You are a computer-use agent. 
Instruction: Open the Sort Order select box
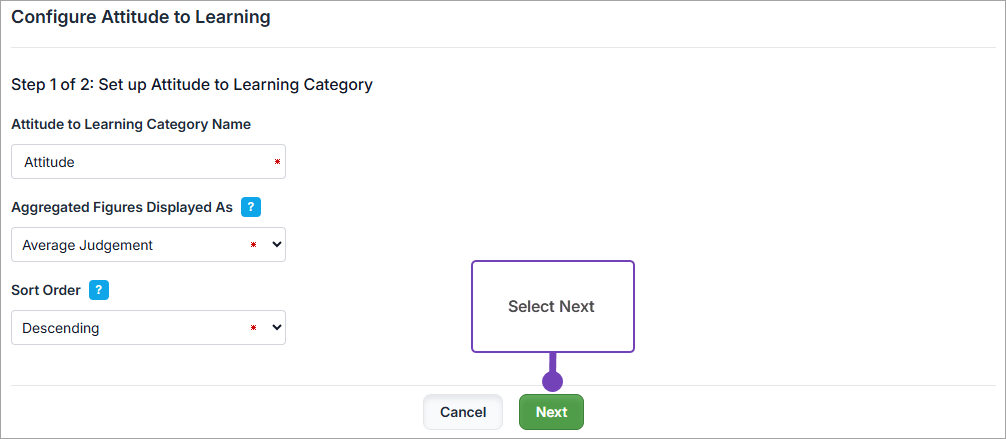click(130, 327)
